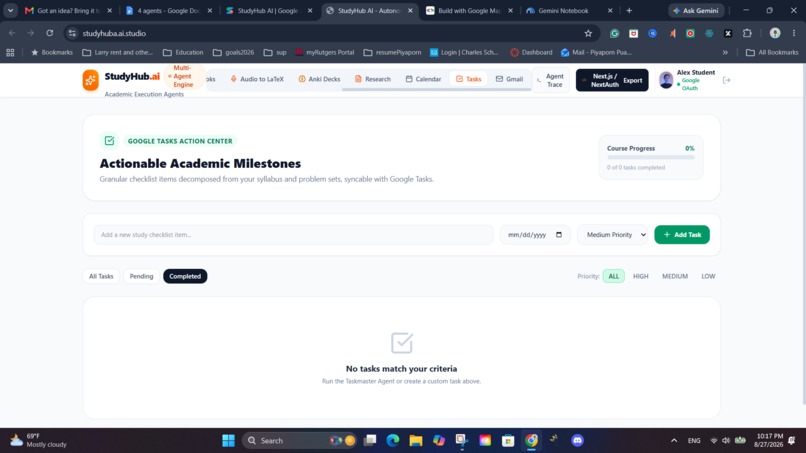Switch to the Calendar tab
806x453 pixels.
[423, 79]
